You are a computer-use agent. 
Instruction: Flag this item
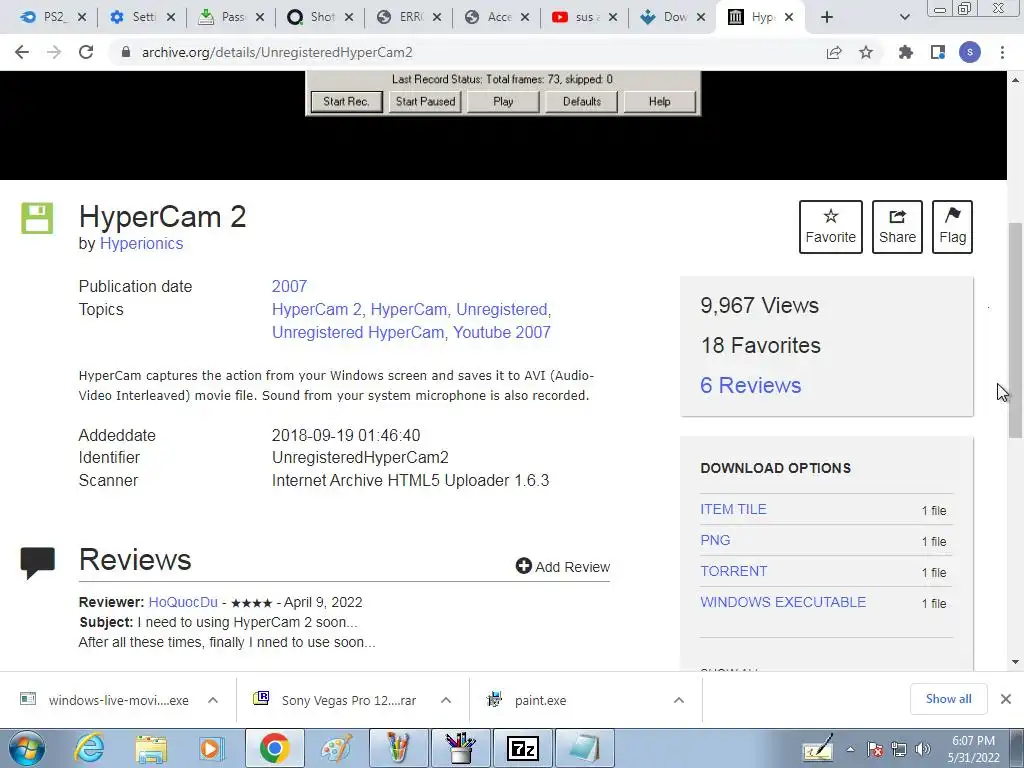click(952, 227)
